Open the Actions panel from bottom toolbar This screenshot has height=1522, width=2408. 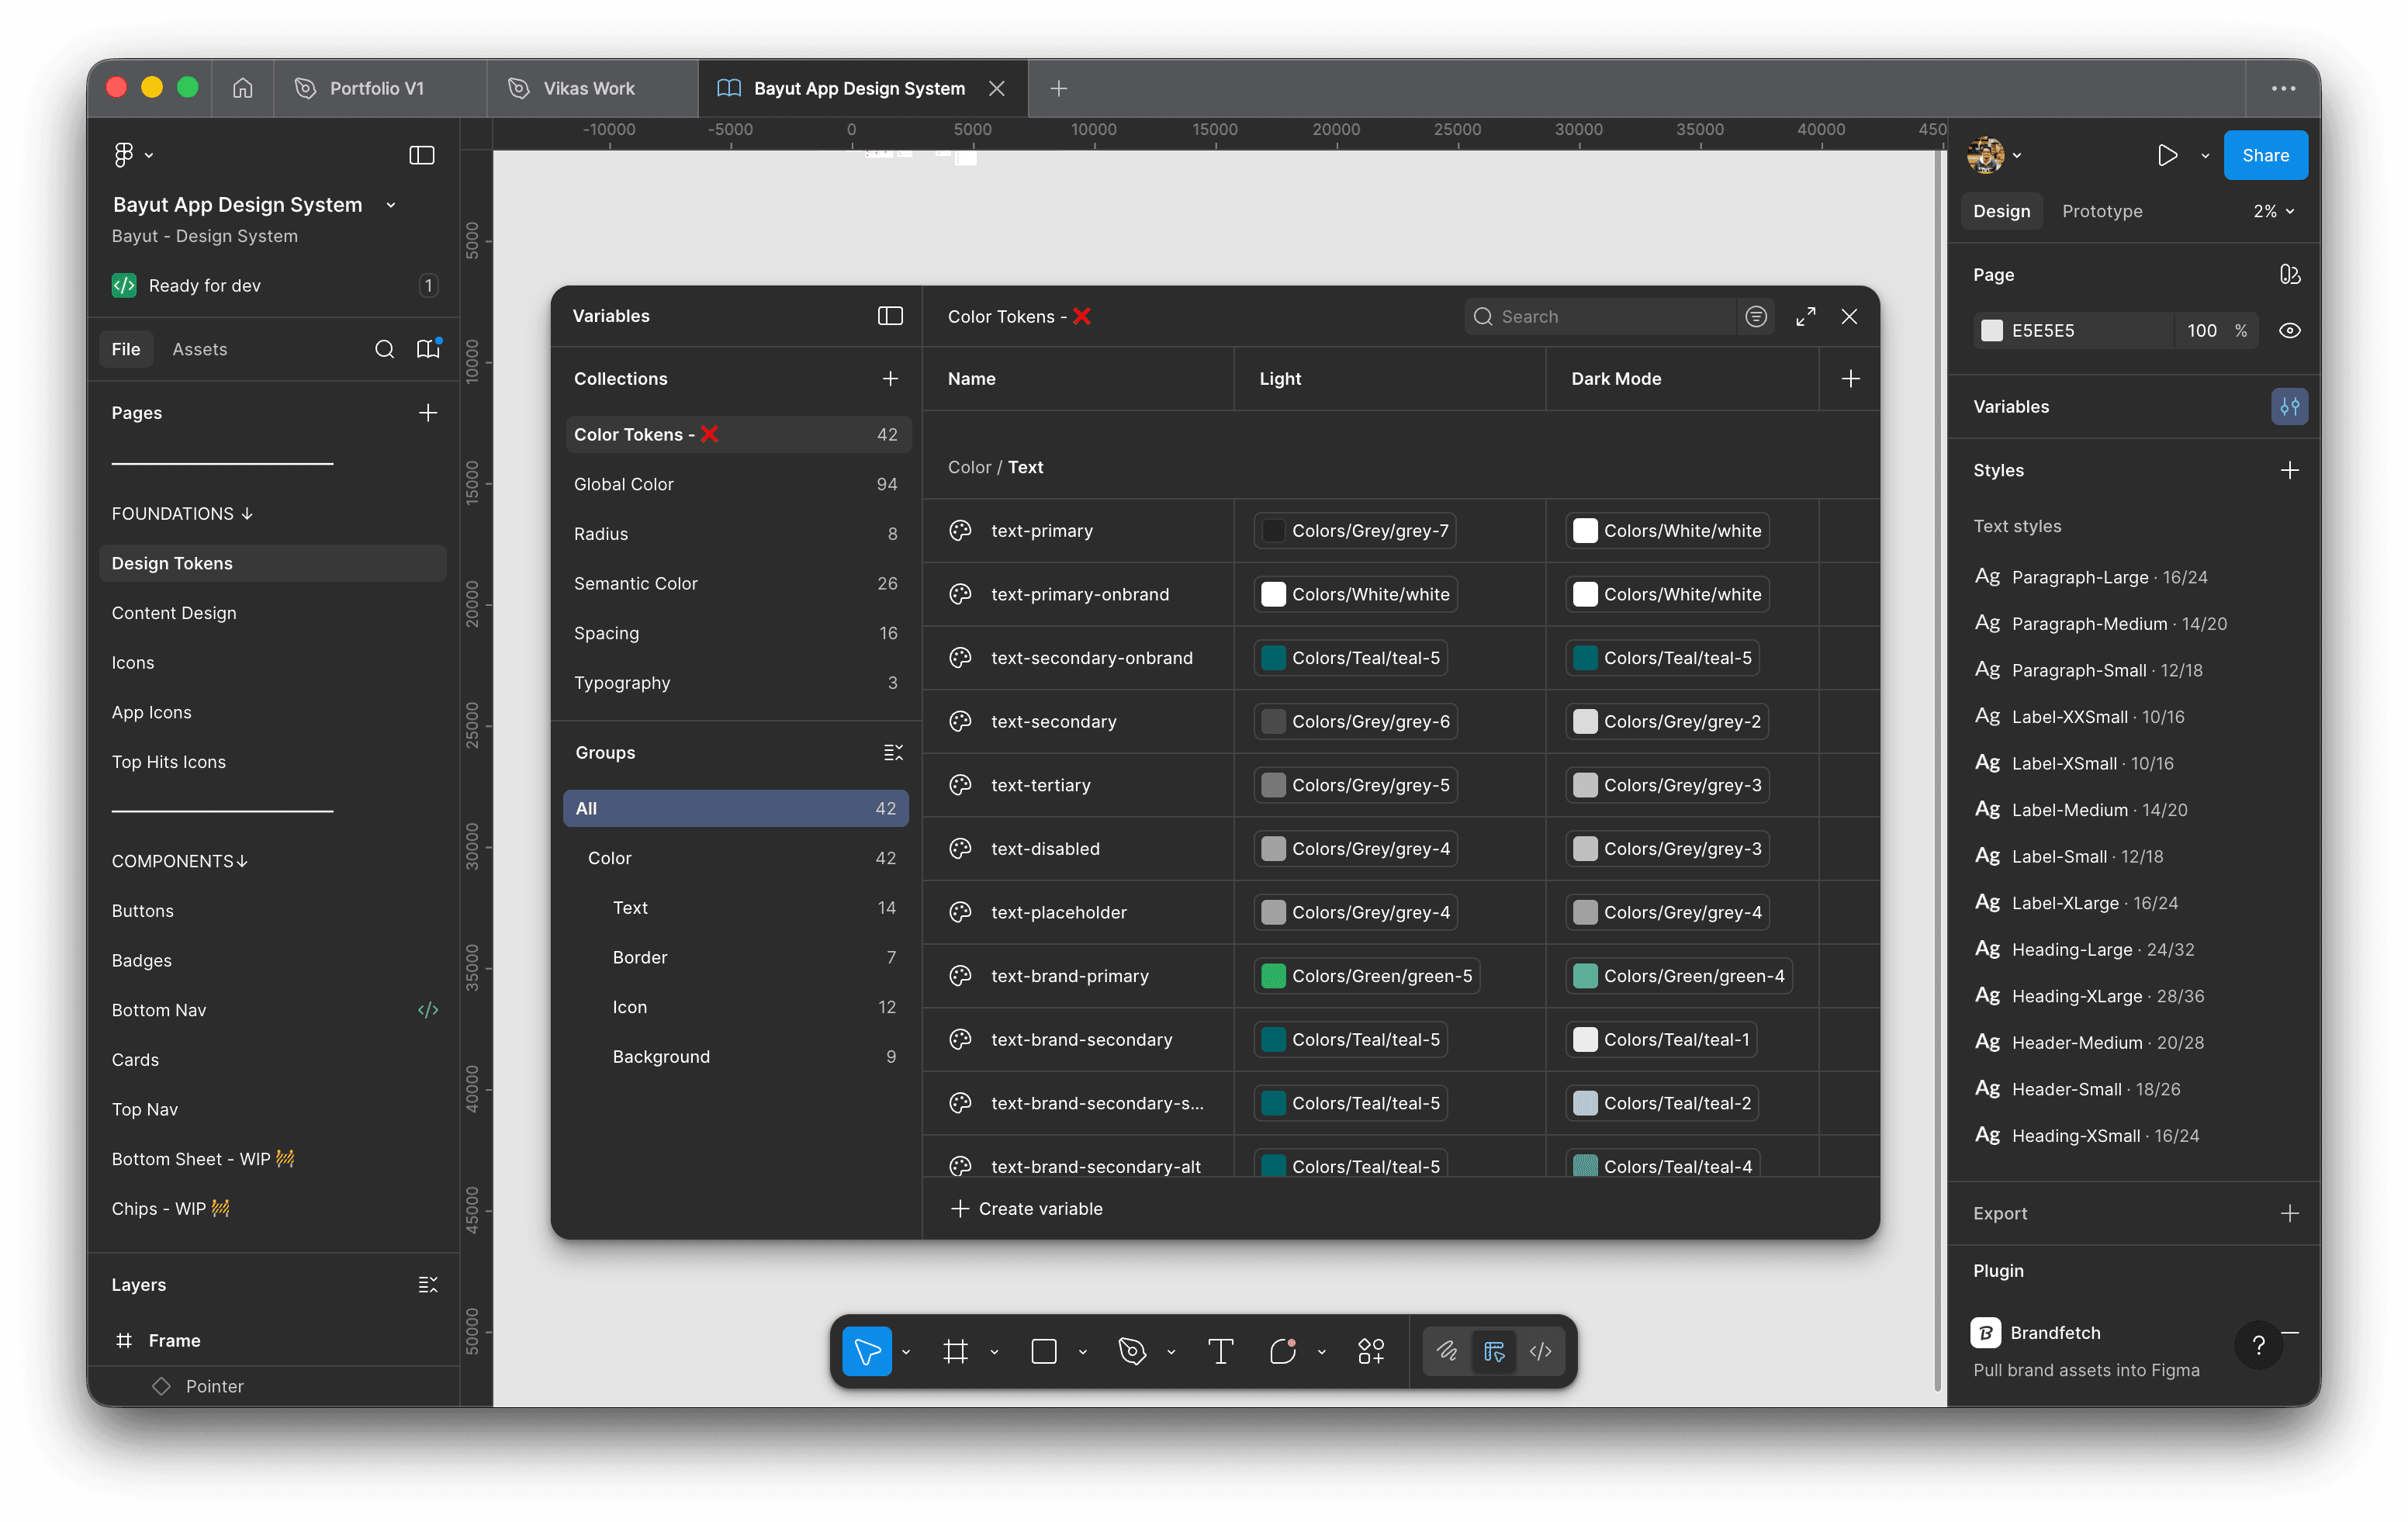(x=1370, y=1351)
